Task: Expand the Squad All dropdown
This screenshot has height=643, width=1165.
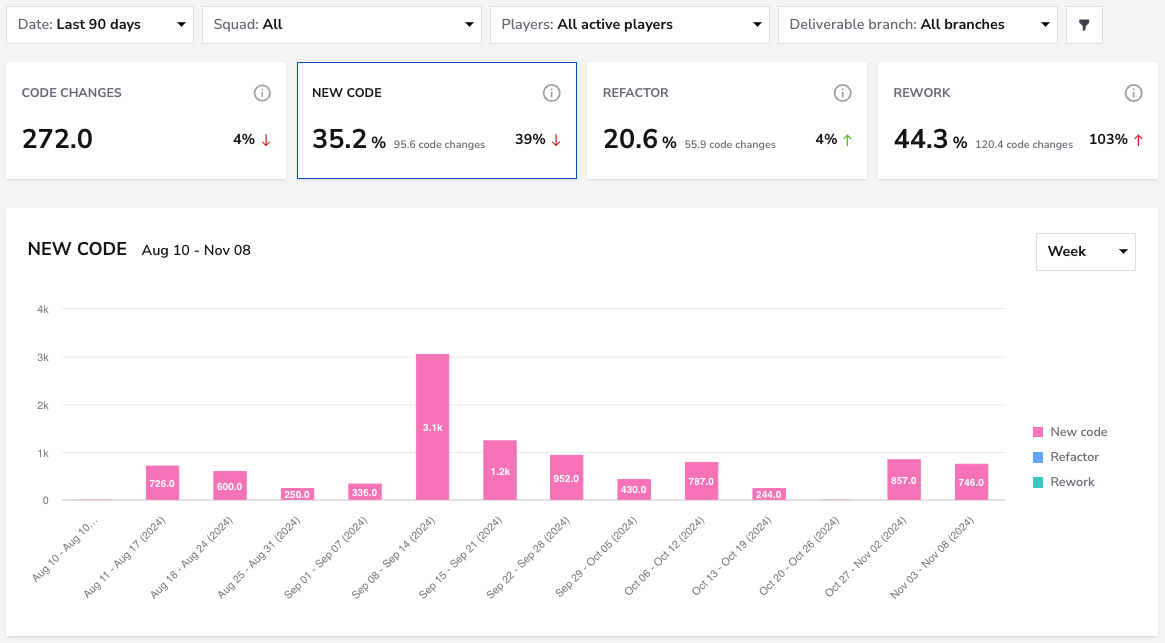Action: tap(342, 25)
